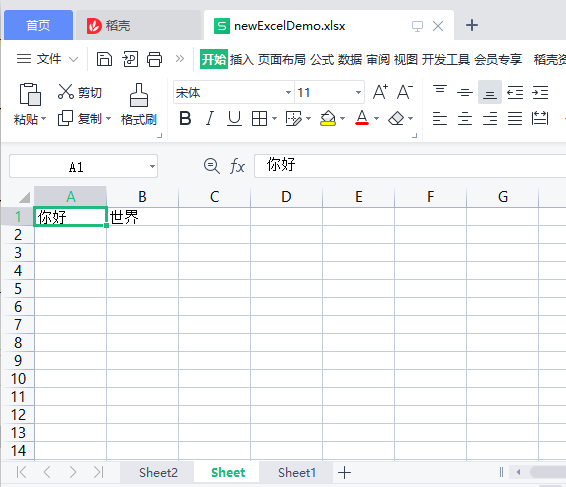Click the Paste clipboard icon

pyautogui.click(x=30, y=94)
